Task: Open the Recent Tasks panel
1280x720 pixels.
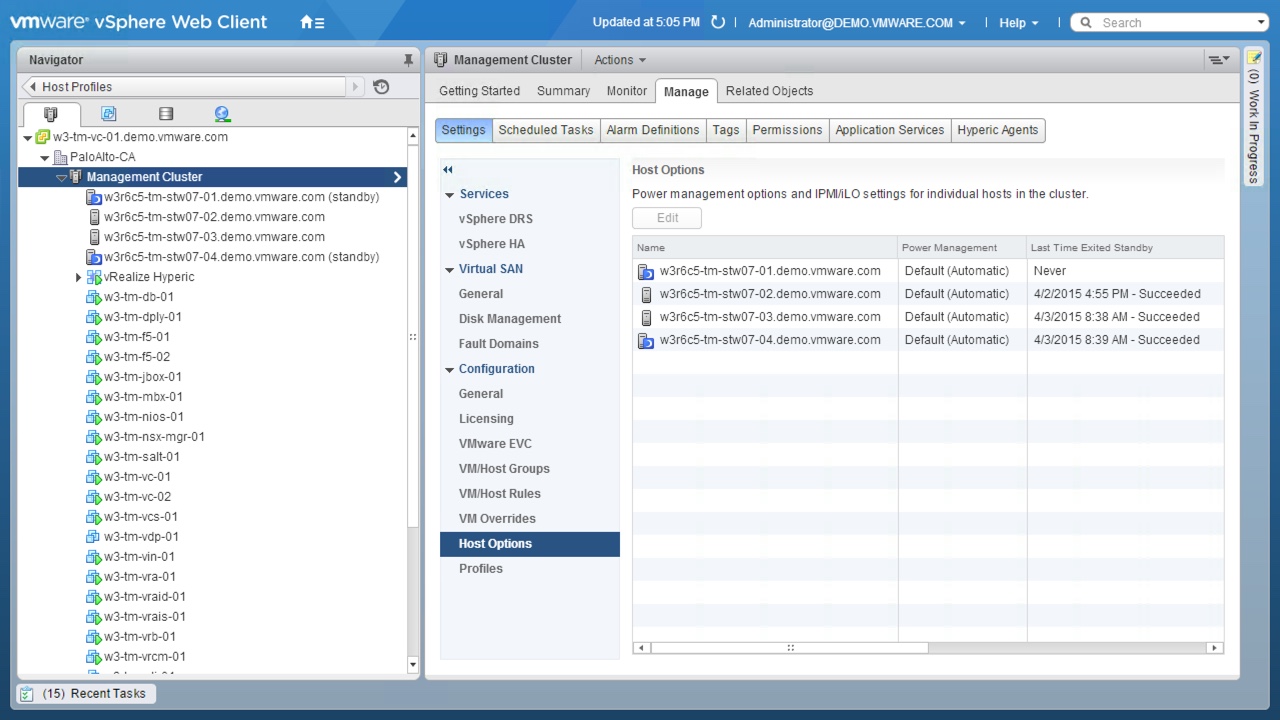Action: [x=84, y=693]
